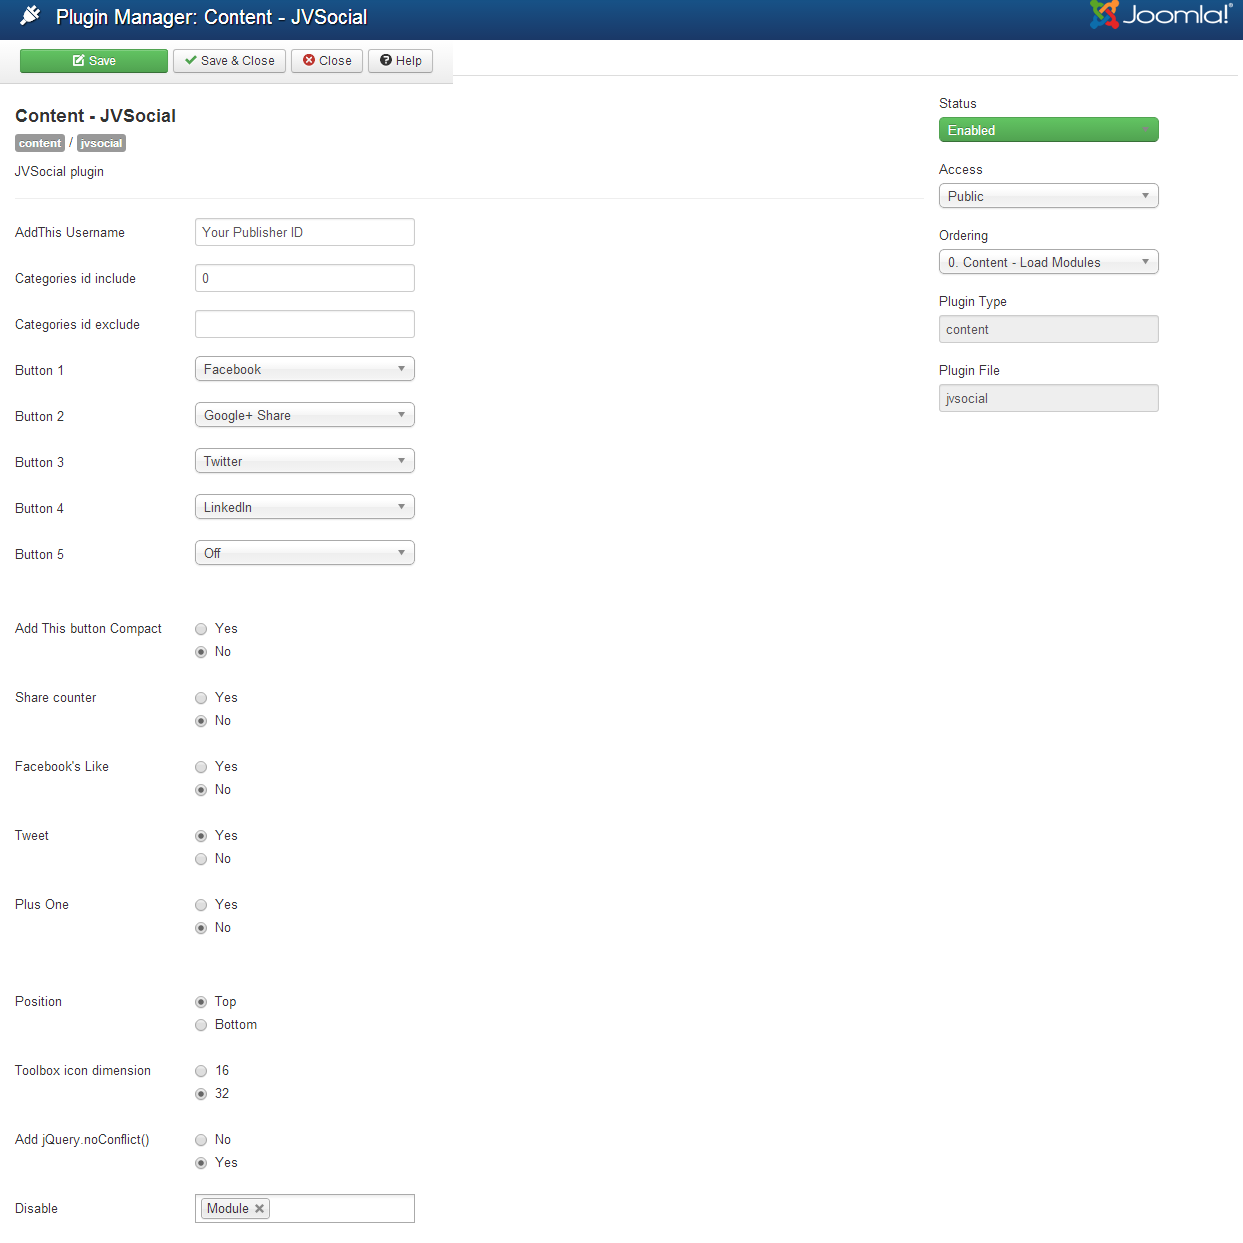The image size is (1243, 1243).
Task: Select No for Facebook's Like
Action: 201,790
